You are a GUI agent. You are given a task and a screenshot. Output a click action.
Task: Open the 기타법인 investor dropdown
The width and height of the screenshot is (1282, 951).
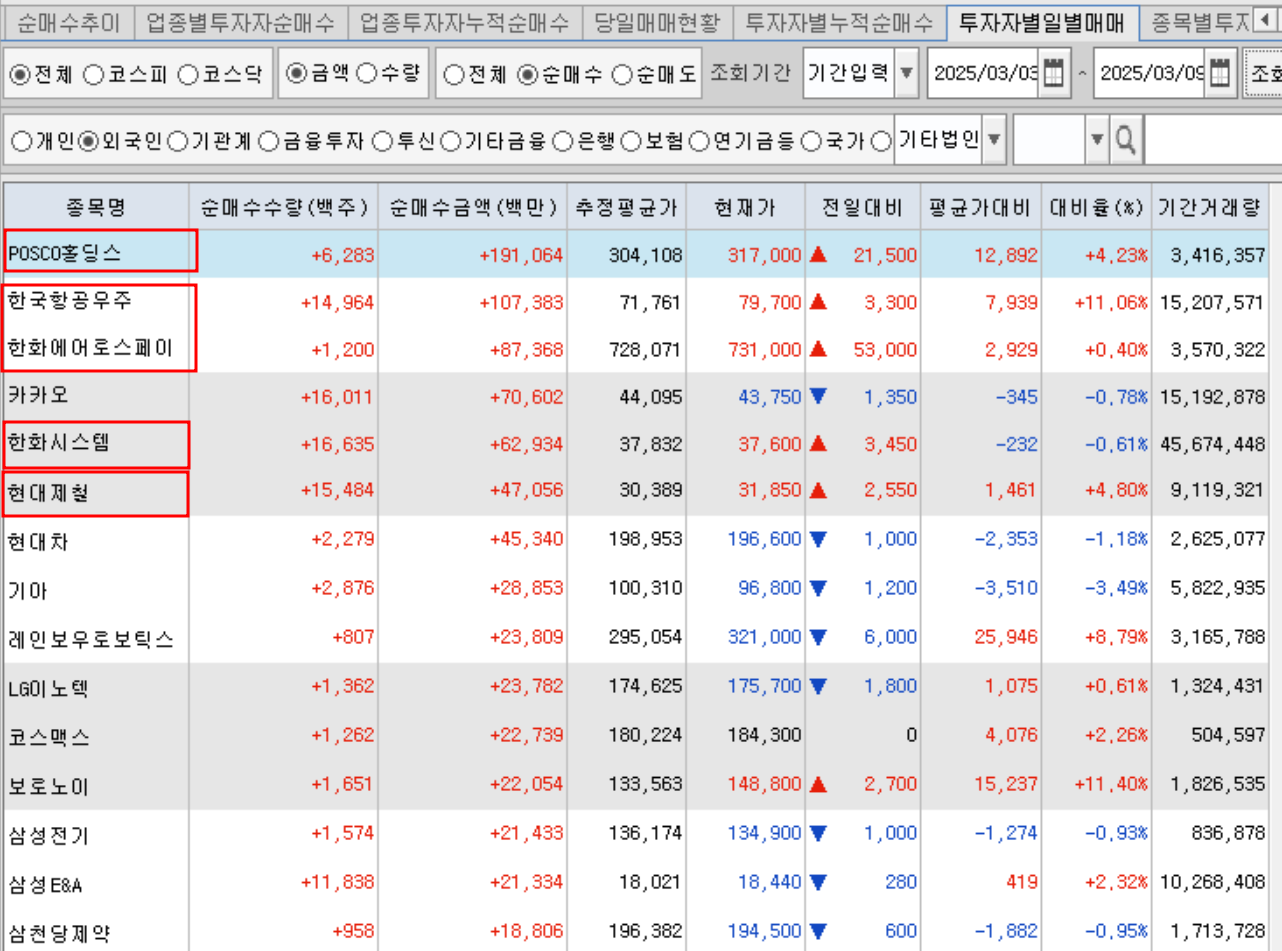click(x=993, y=141)
